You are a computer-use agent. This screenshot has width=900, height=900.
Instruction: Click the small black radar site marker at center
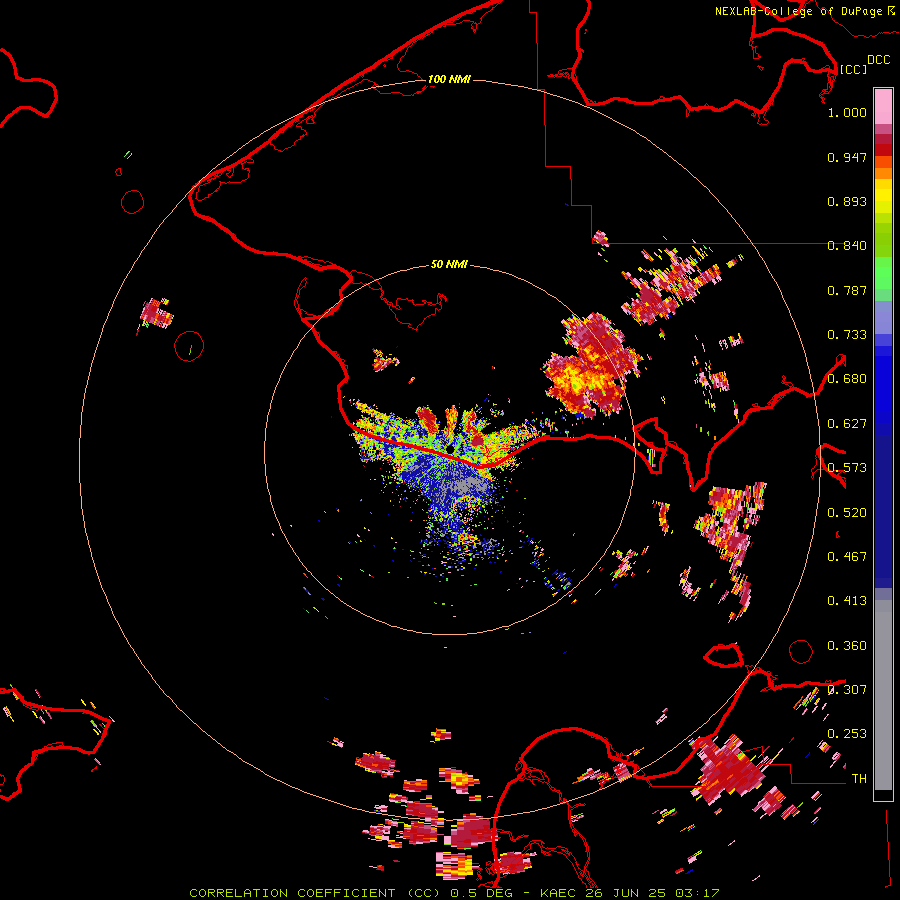(451, 449)
